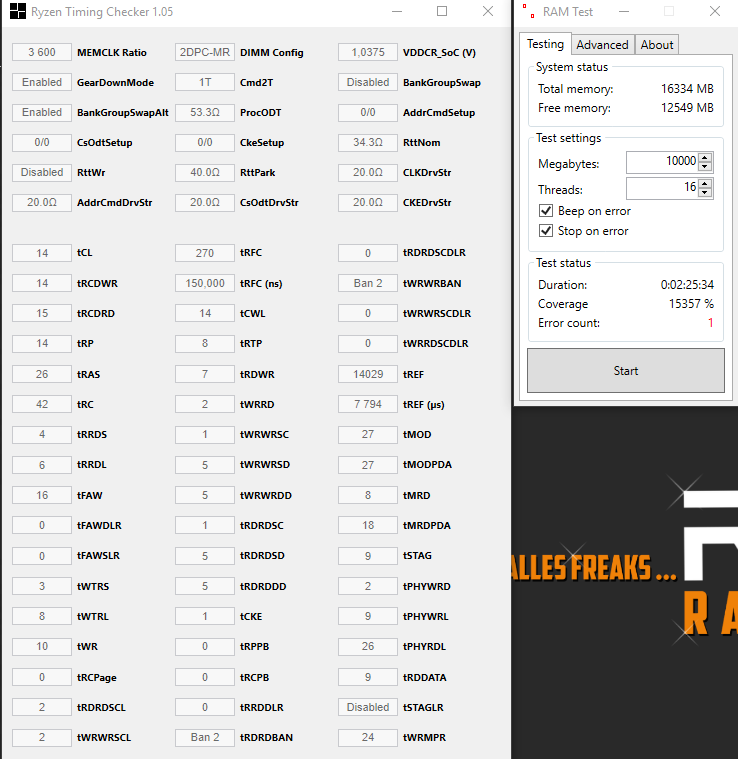The height and width of the screenshot is (759, 738).
Task: Click the RttPark value 40.0Ω
Action: coord(205,172)
